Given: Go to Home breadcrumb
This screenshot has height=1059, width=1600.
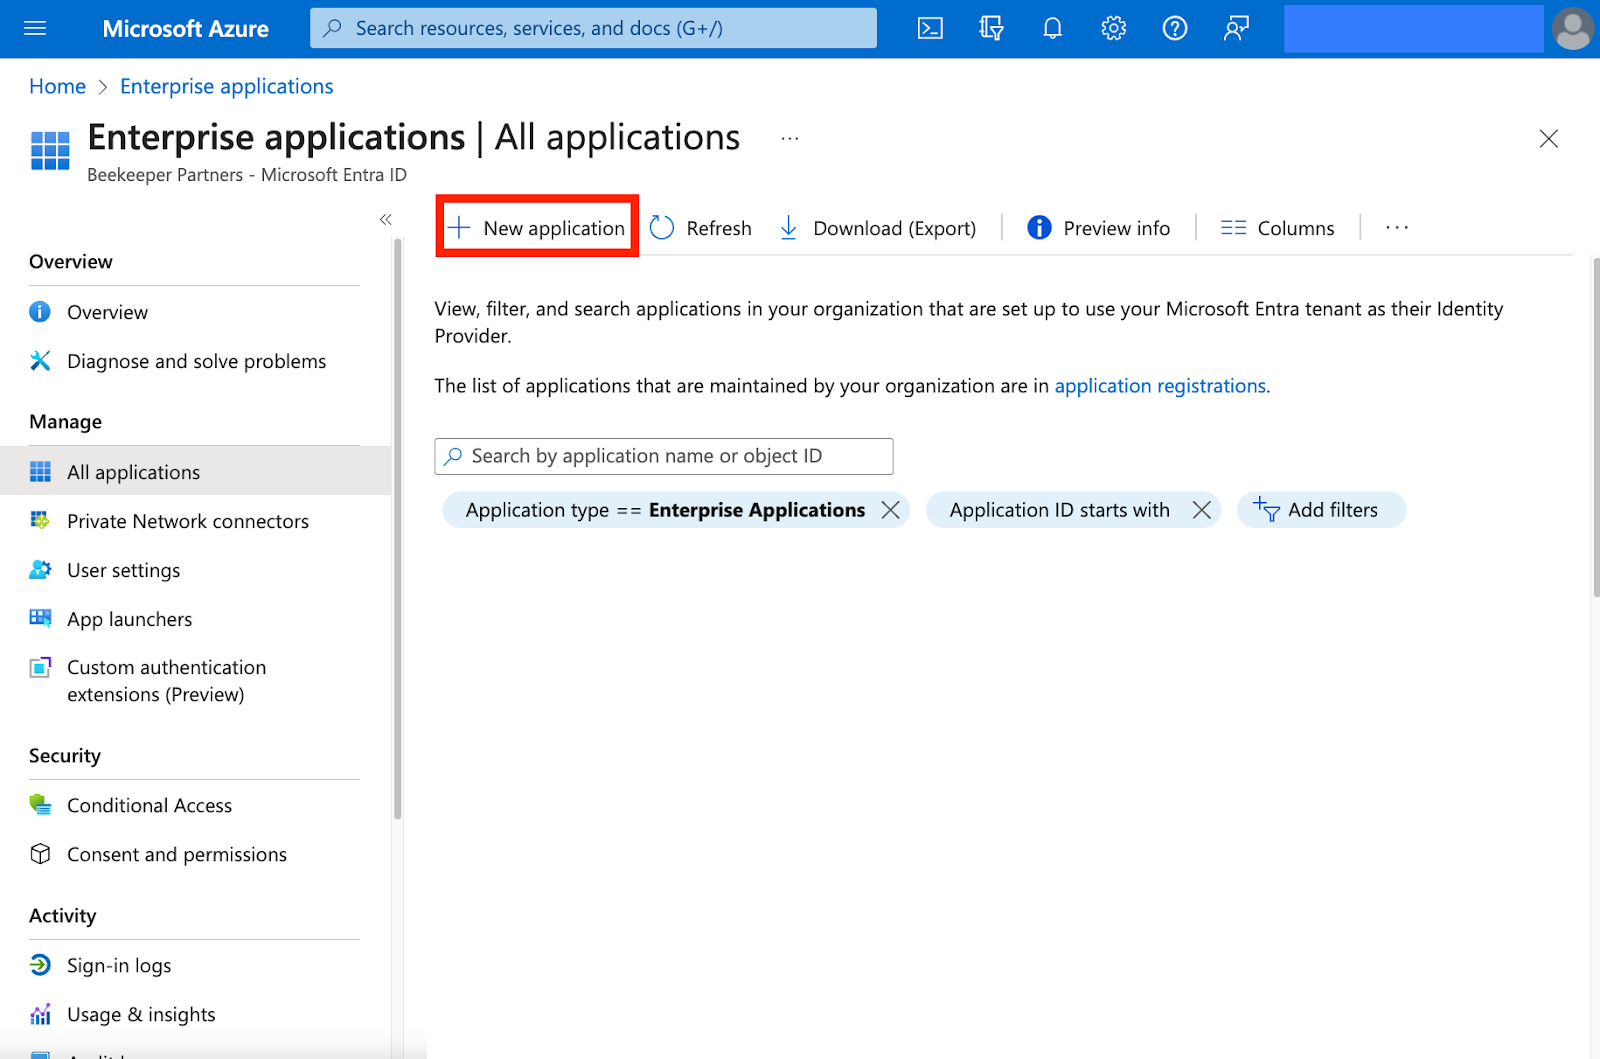Looking at the screenshot, I should (57, 86).
